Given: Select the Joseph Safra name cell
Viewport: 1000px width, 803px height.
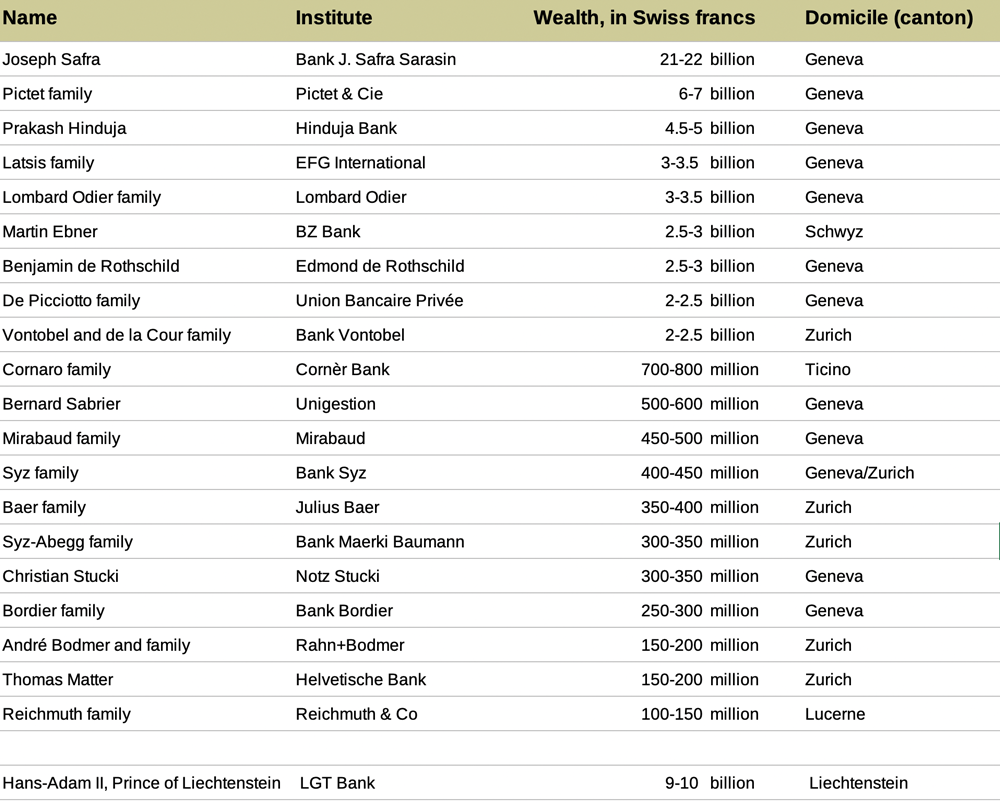Looking at the screenshot, I should pyautogui.click(x=51, y=59).
